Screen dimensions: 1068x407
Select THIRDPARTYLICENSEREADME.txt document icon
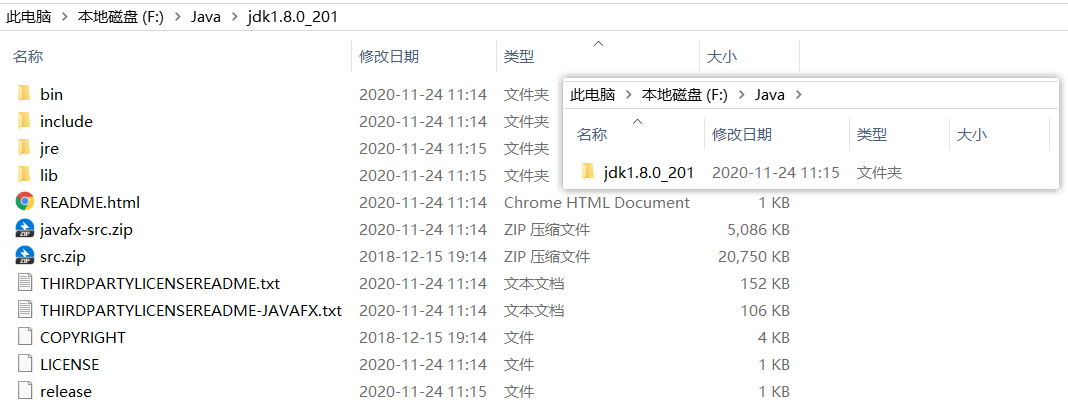[x=25, y=283]
